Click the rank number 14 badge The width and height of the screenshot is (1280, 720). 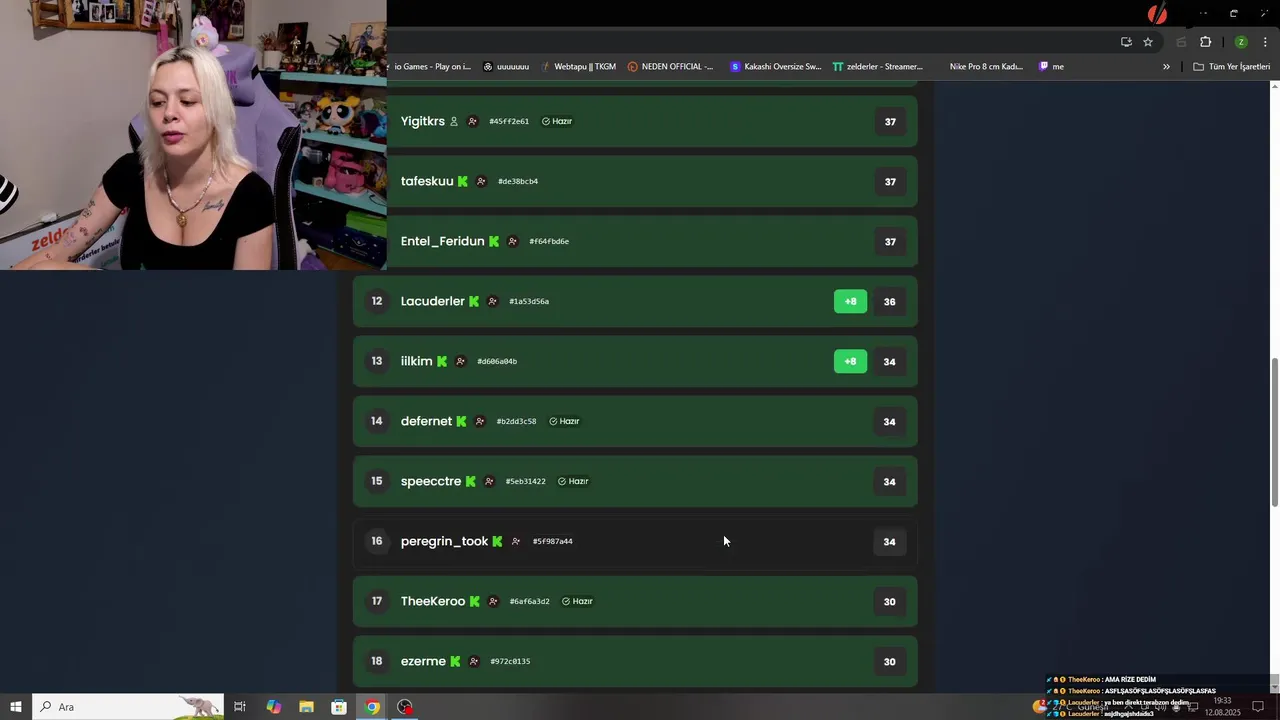(377, 421)
